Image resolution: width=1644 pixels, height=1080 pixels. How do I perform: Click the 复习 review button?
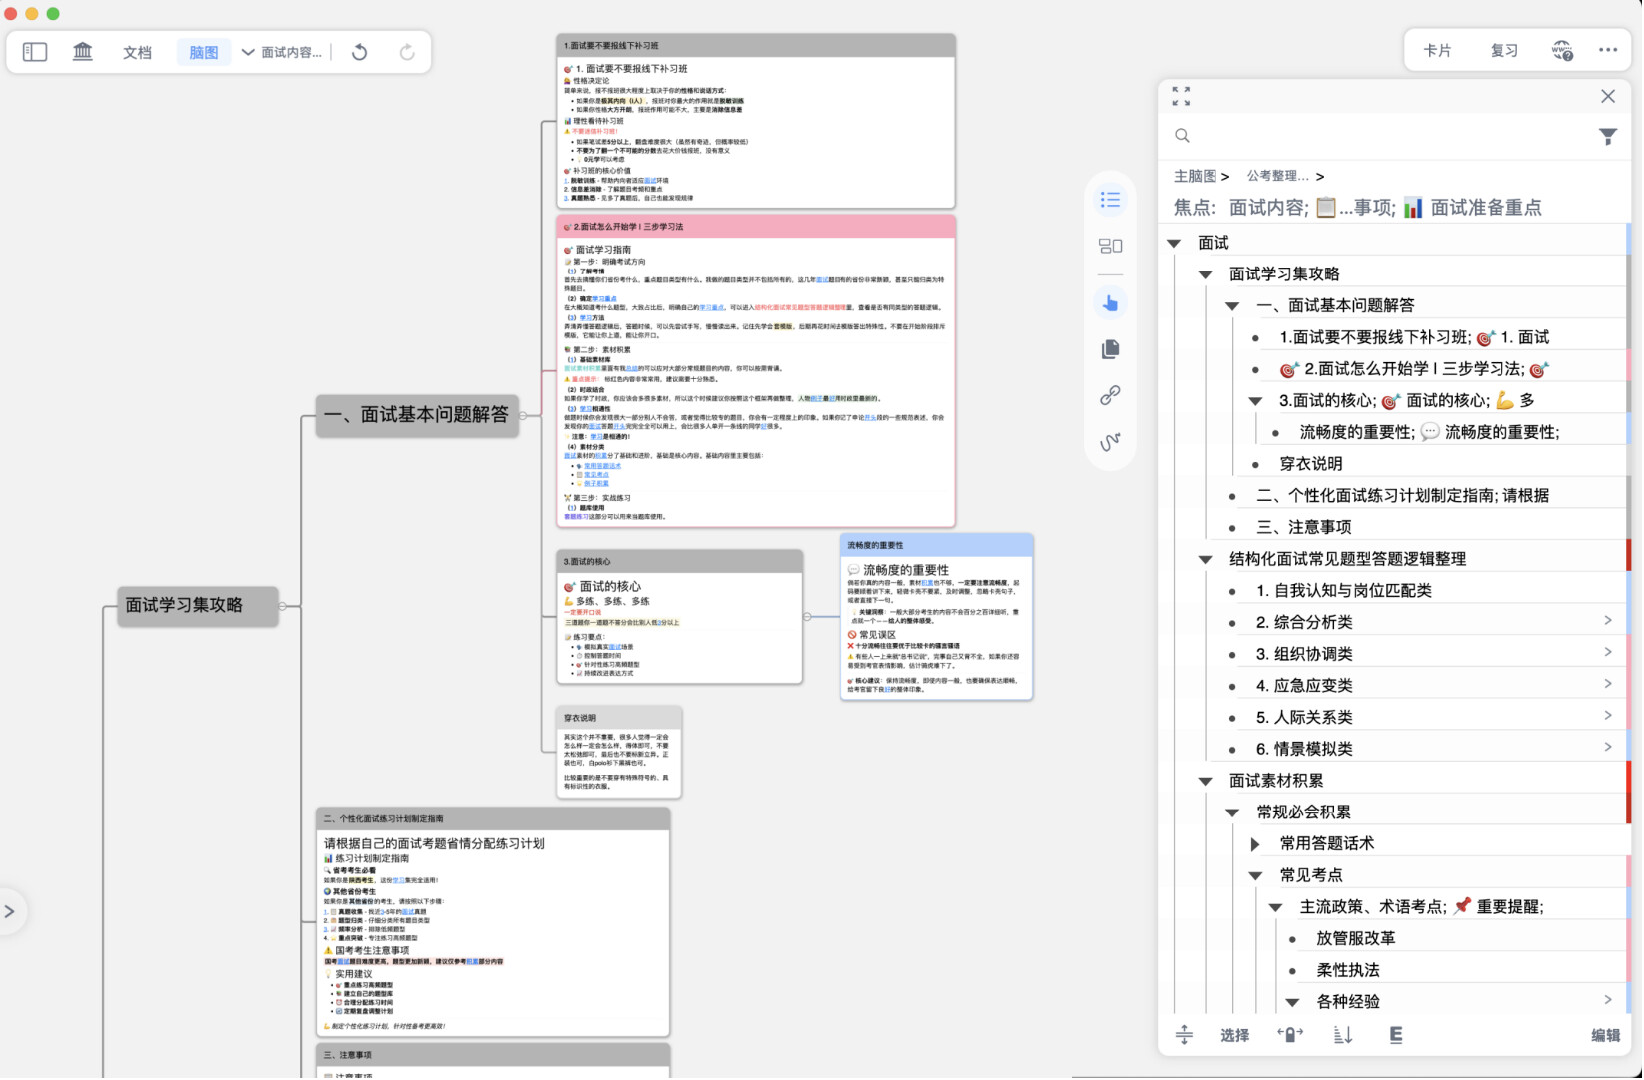(1504, 51)
